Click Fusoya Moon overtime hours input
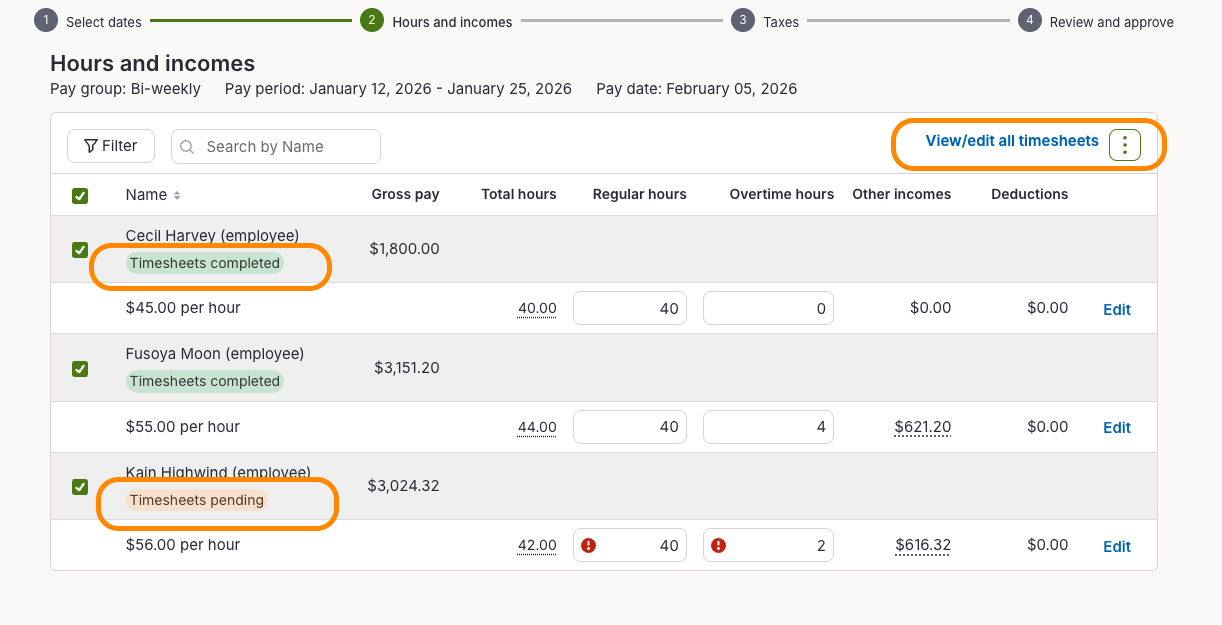This screenshot has height=625, width=1222. point(768,427)
